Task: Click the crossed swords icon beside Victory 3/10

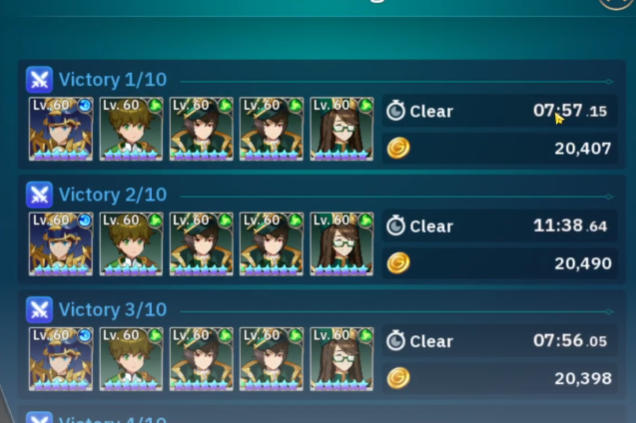Action: [x=39, y=310]
